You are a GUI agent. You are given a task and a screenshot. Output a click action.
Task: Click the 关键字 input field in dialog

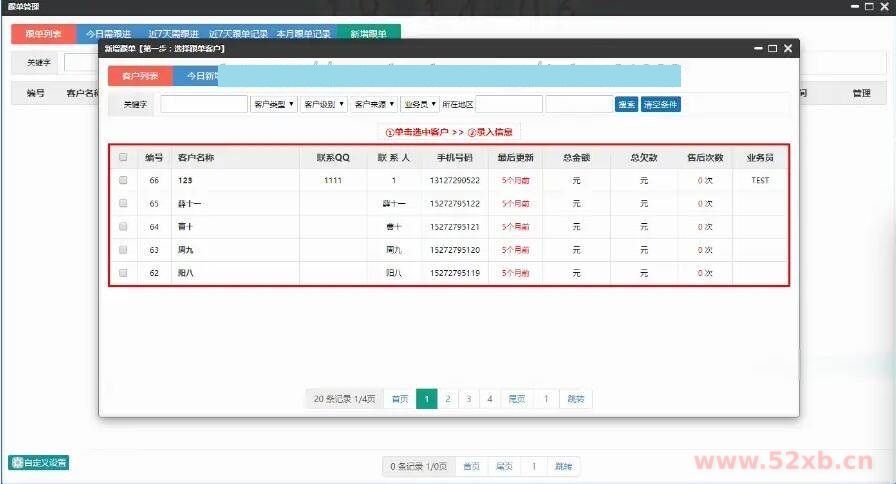(x=203, y=104)
